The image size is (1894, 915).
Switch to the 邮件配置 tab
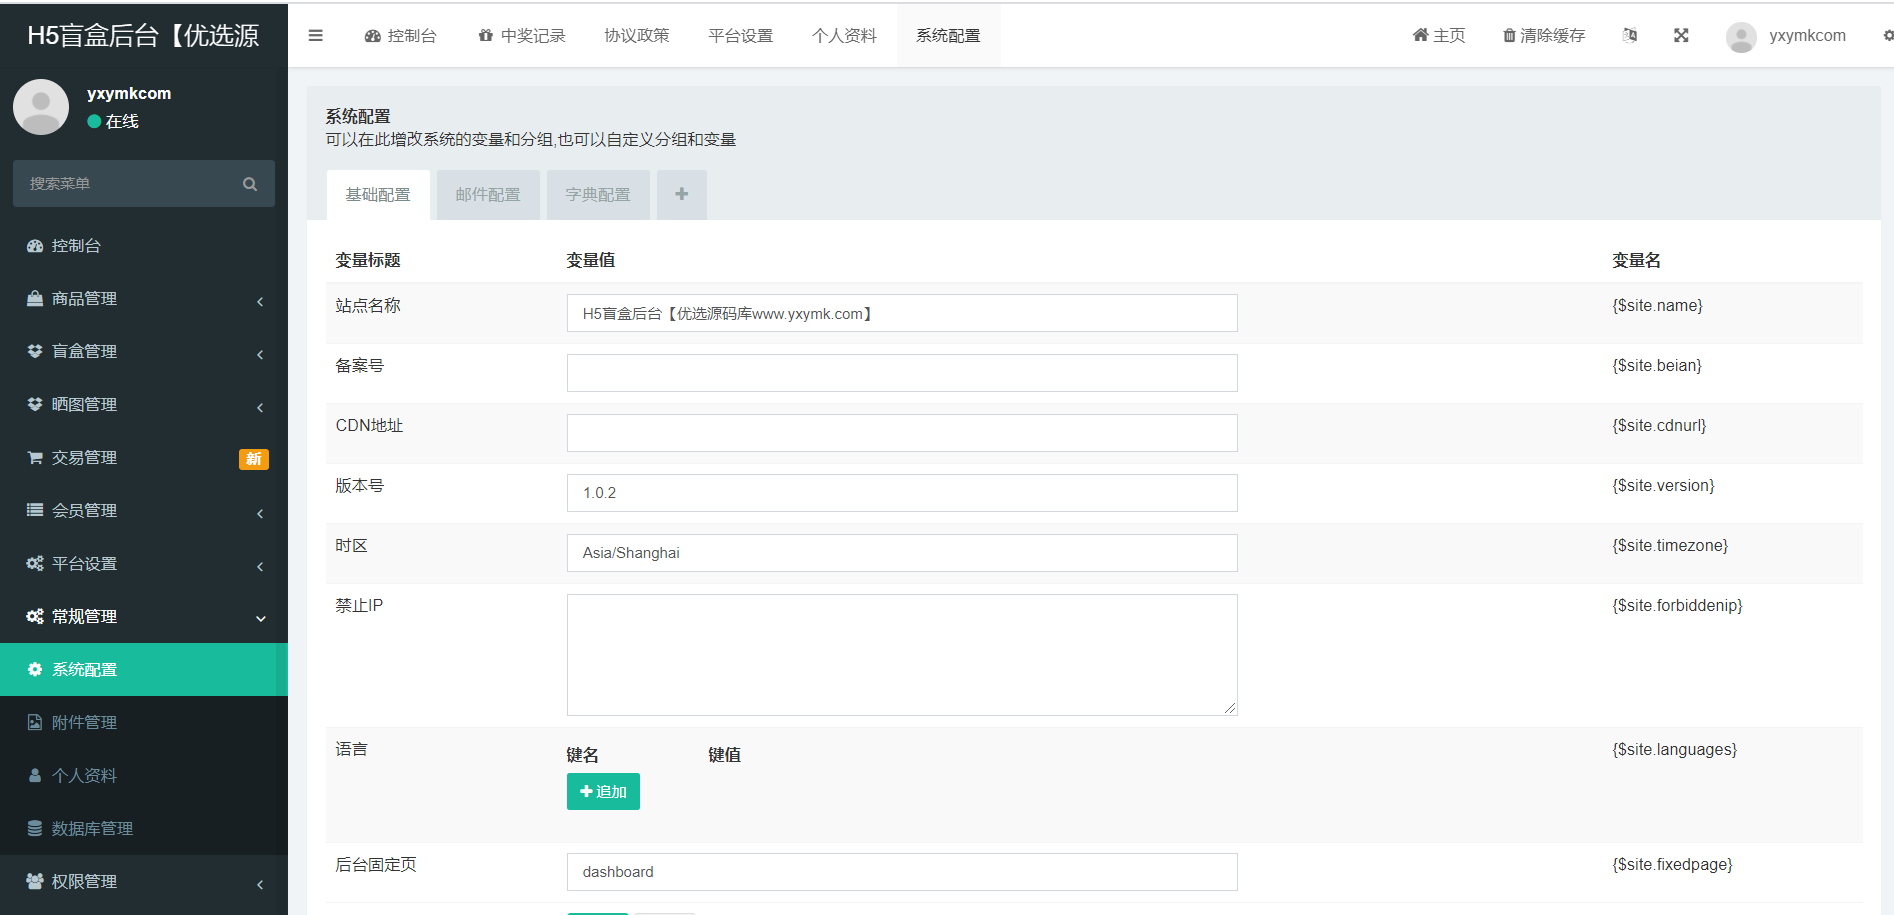(x=488, y=195)
